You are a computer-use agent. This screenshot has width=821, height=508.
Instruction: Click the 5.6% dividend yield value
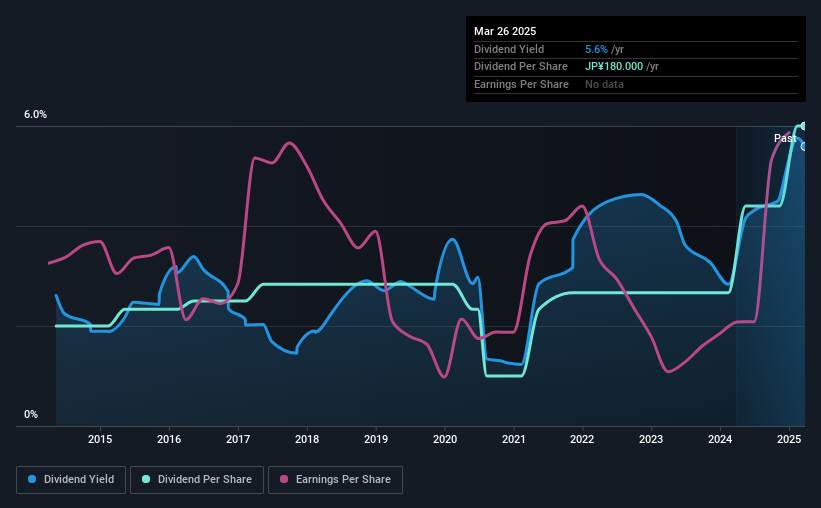pyautogui.click(x=596, y=49)
